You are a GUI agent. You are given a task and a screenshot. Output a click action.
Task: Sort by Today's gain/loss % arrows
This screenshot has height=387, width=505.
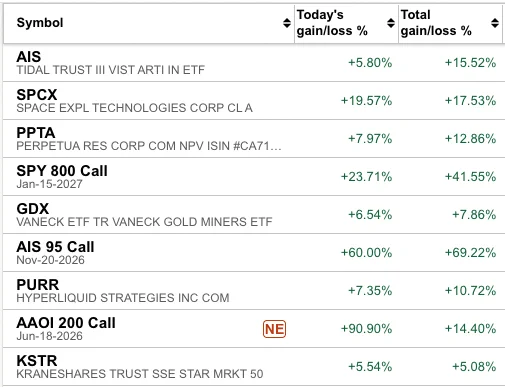point(391,23)
